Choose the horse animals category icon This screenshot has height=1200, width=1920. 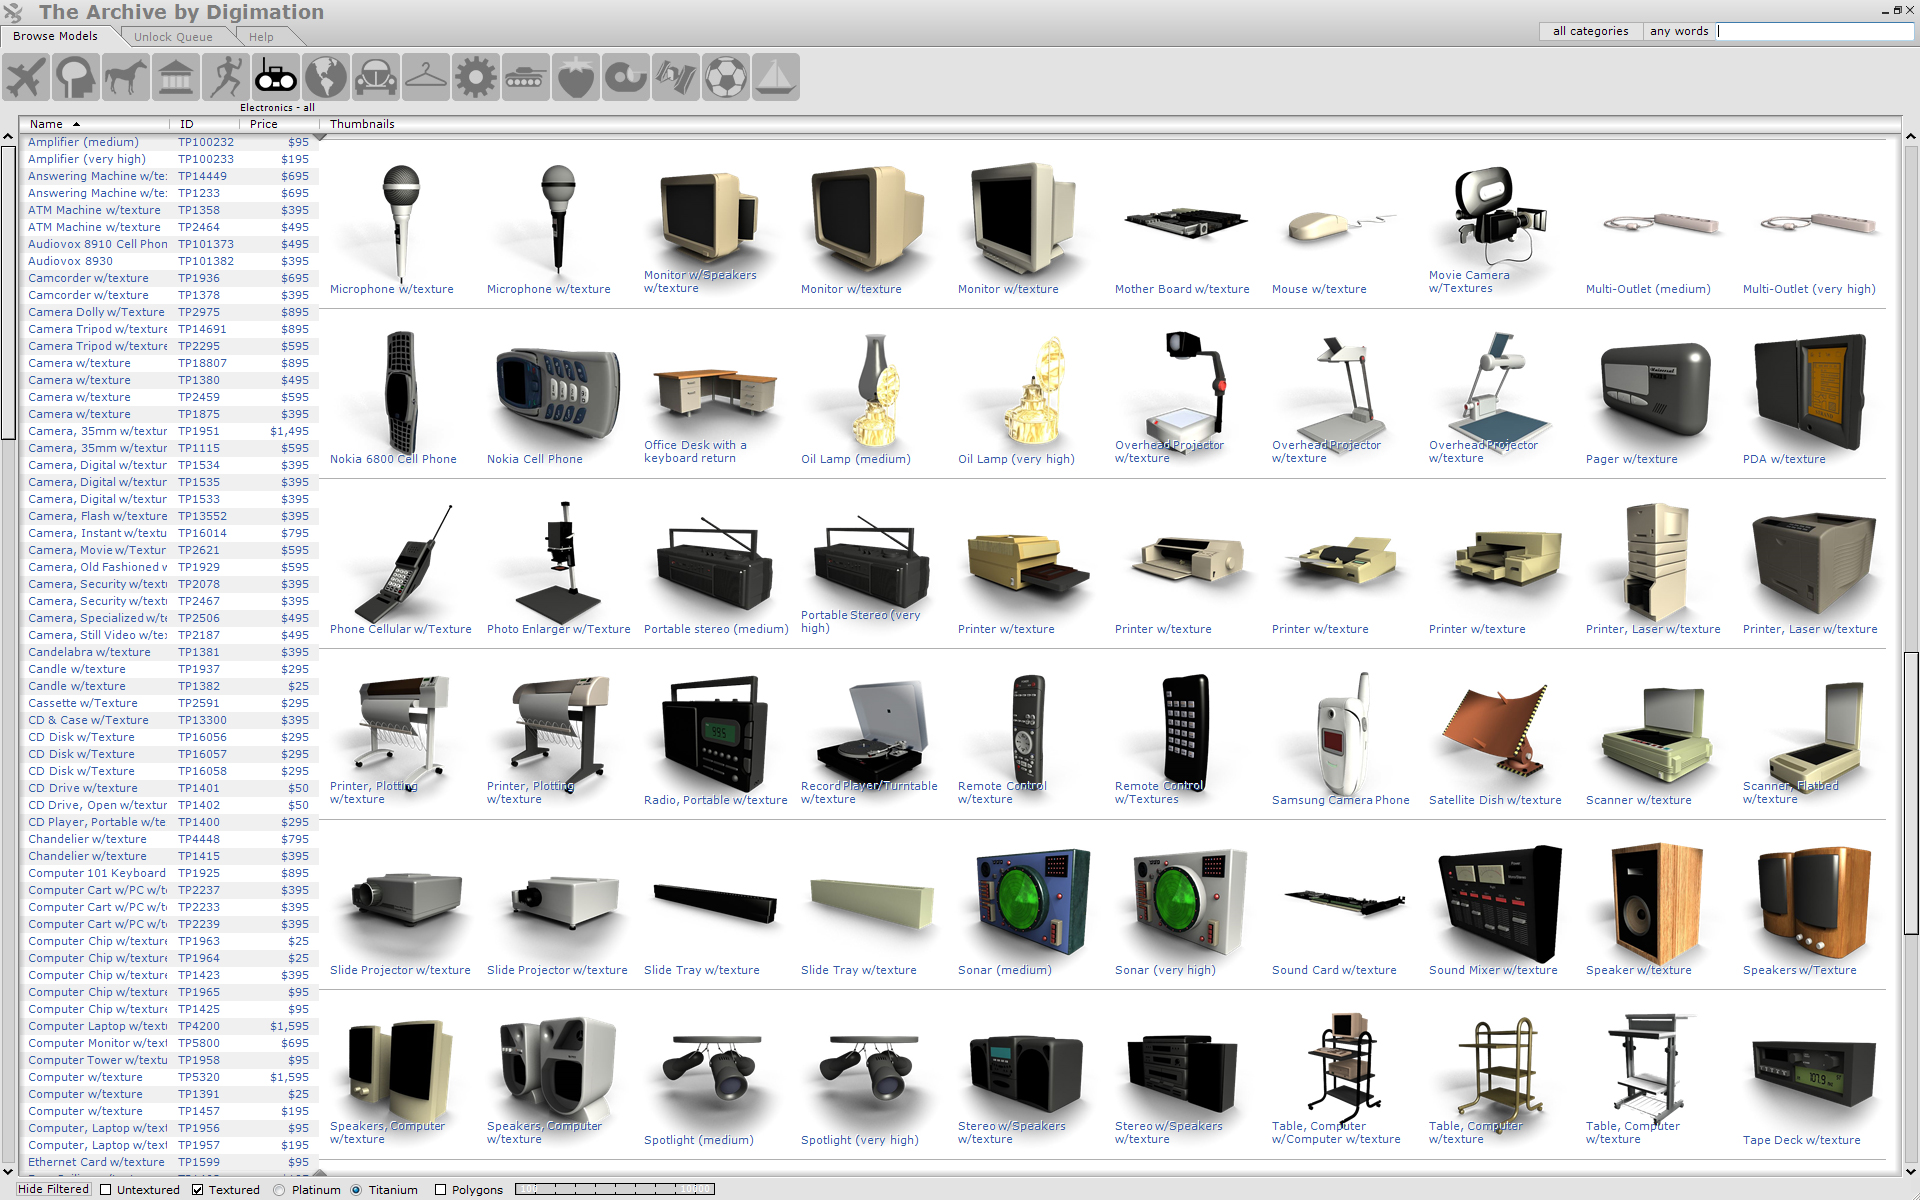(126, 77)
